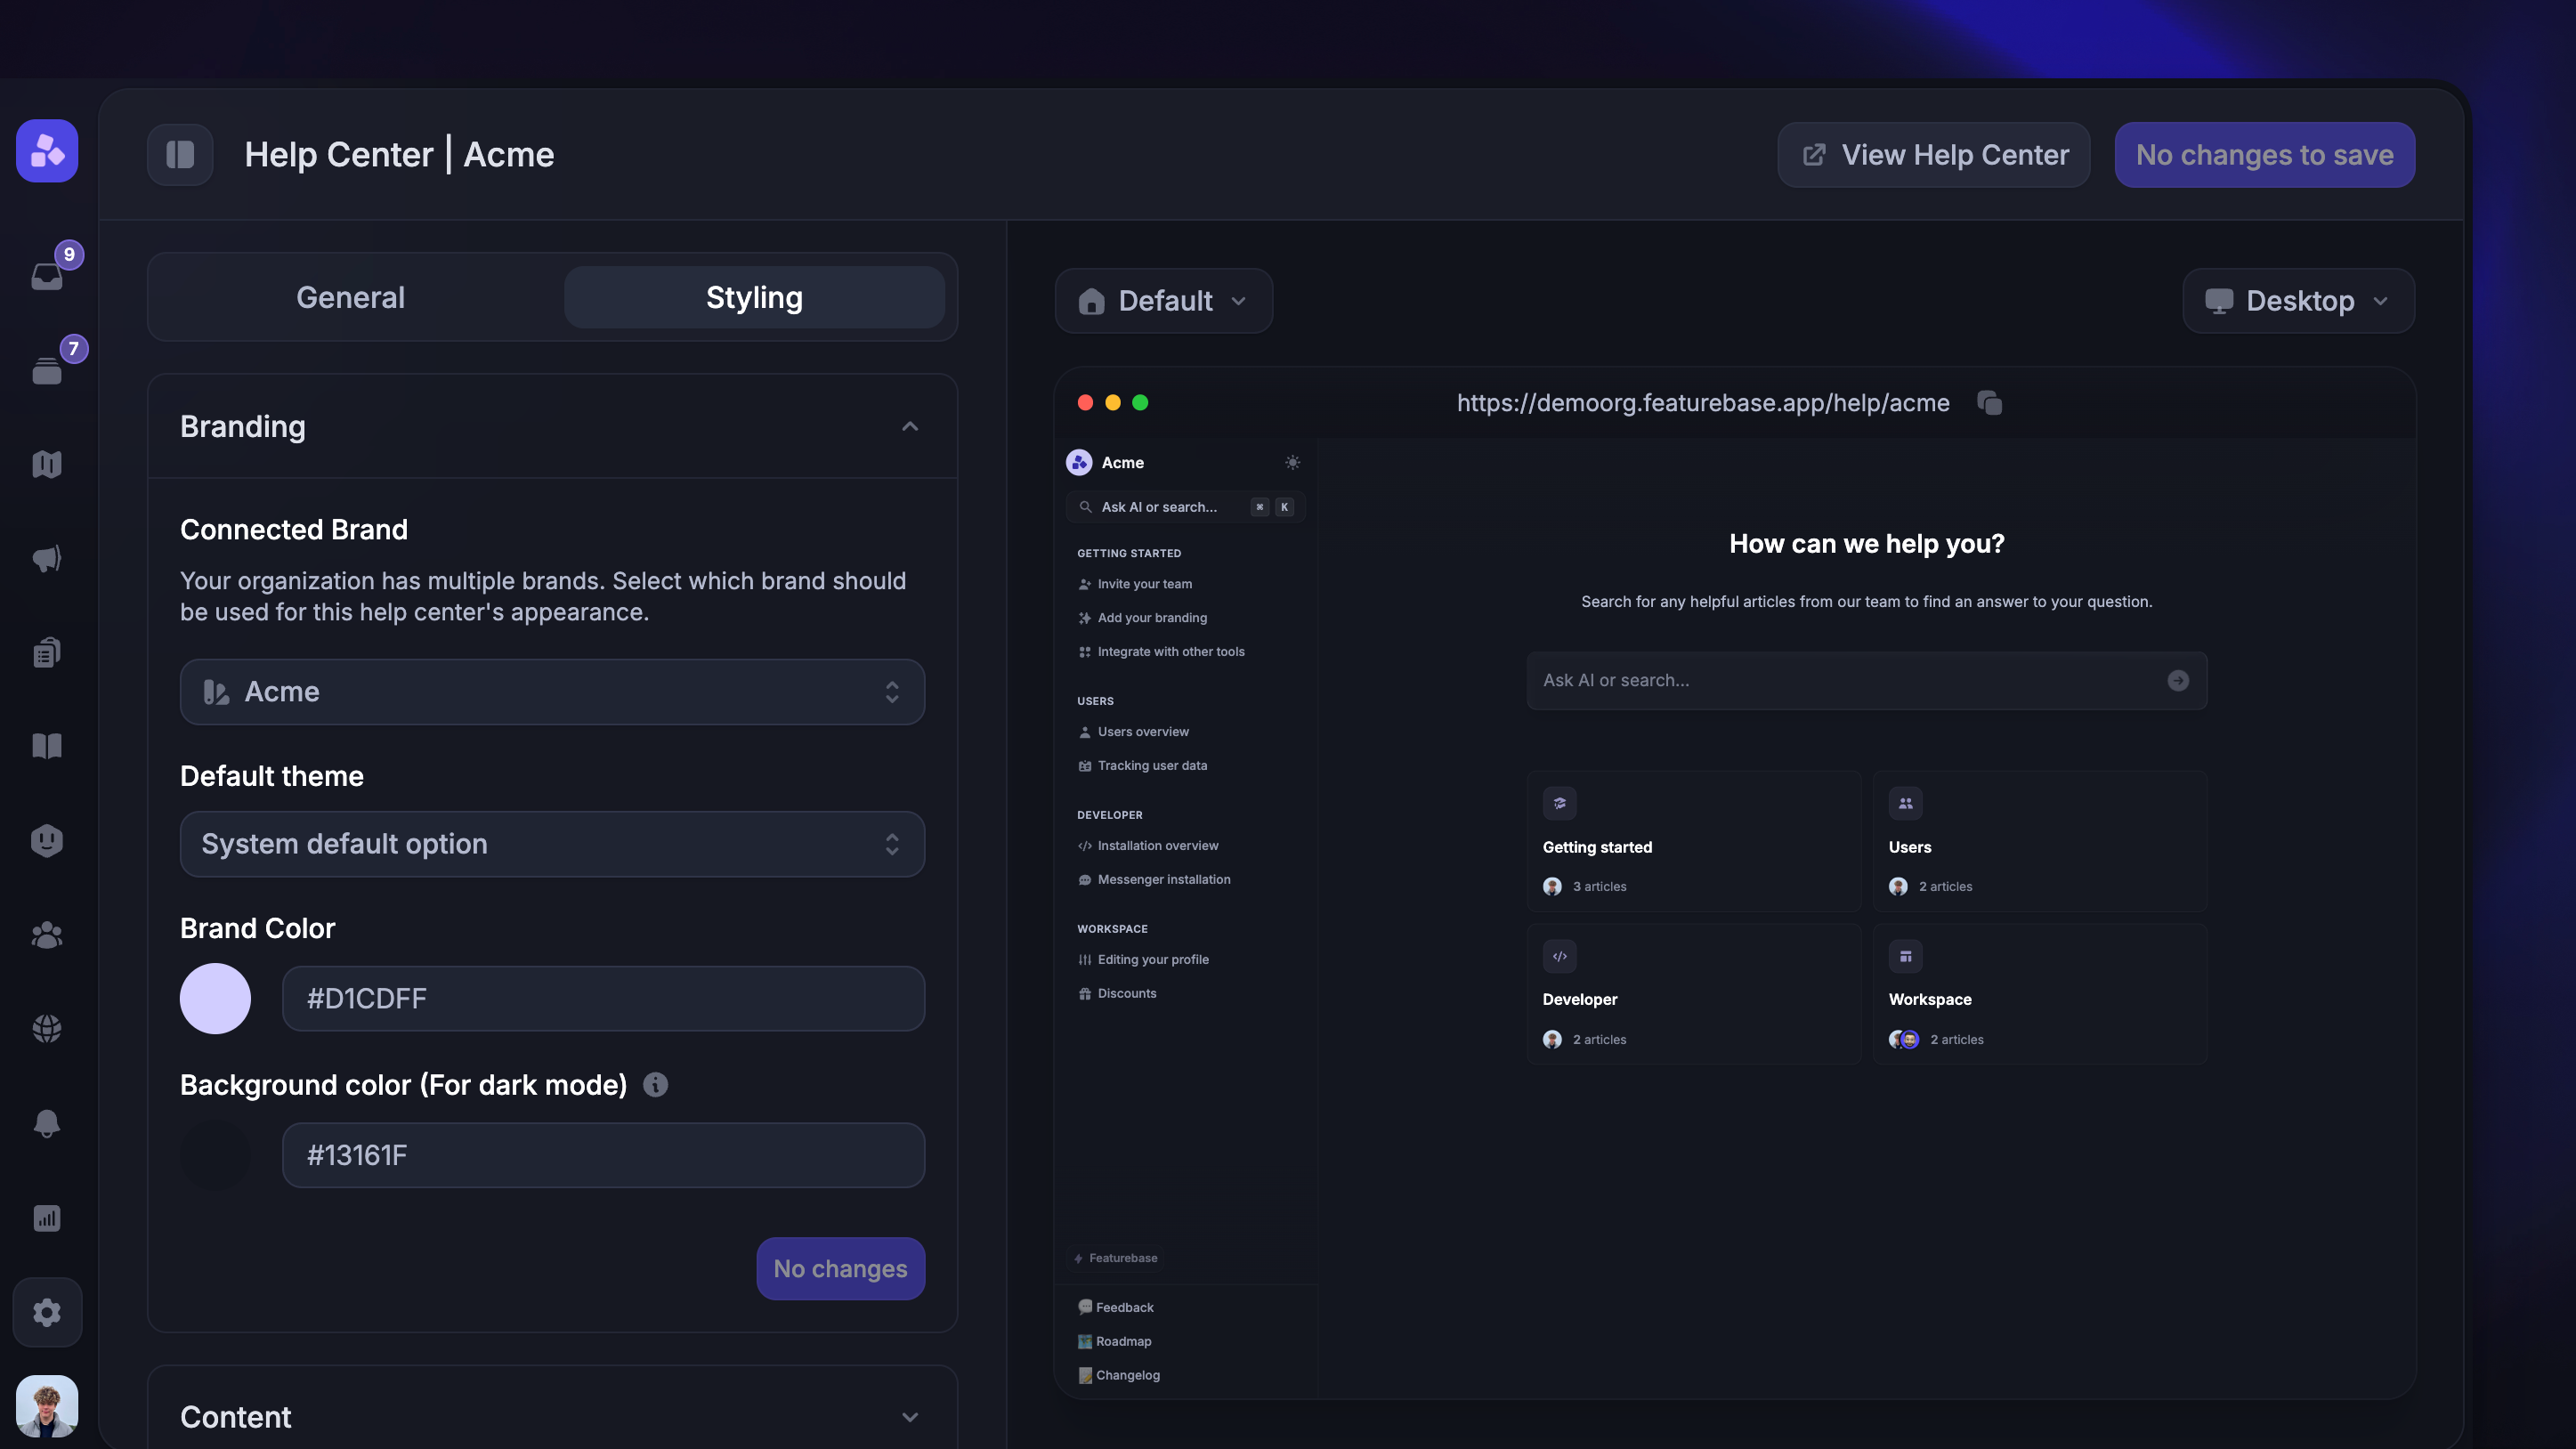
Task: Open the open-book help center icon
Action: (x=47, y=746)
